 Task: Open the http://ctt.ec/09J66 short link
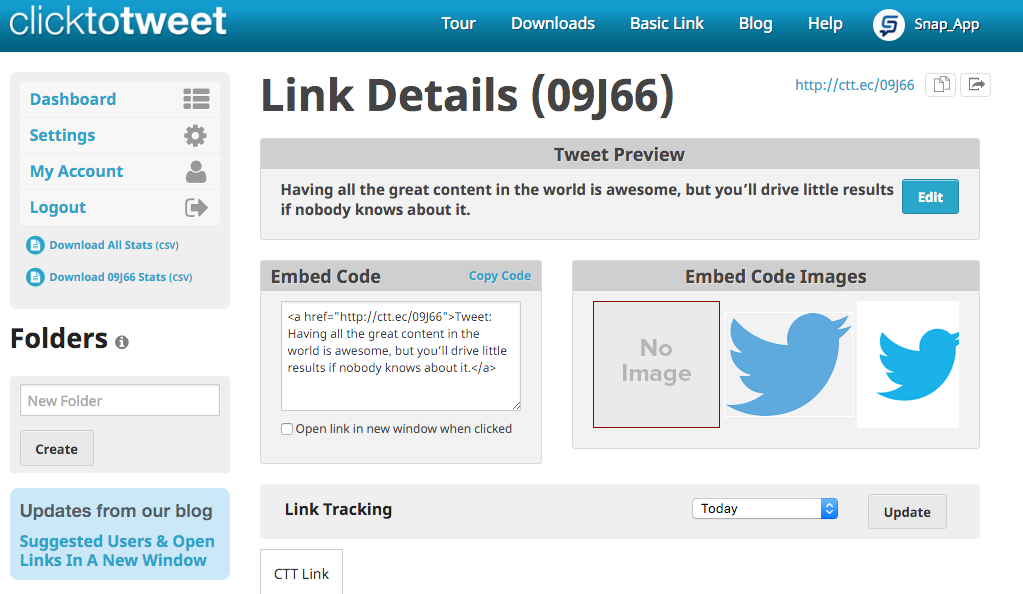[x=855, y=85]
